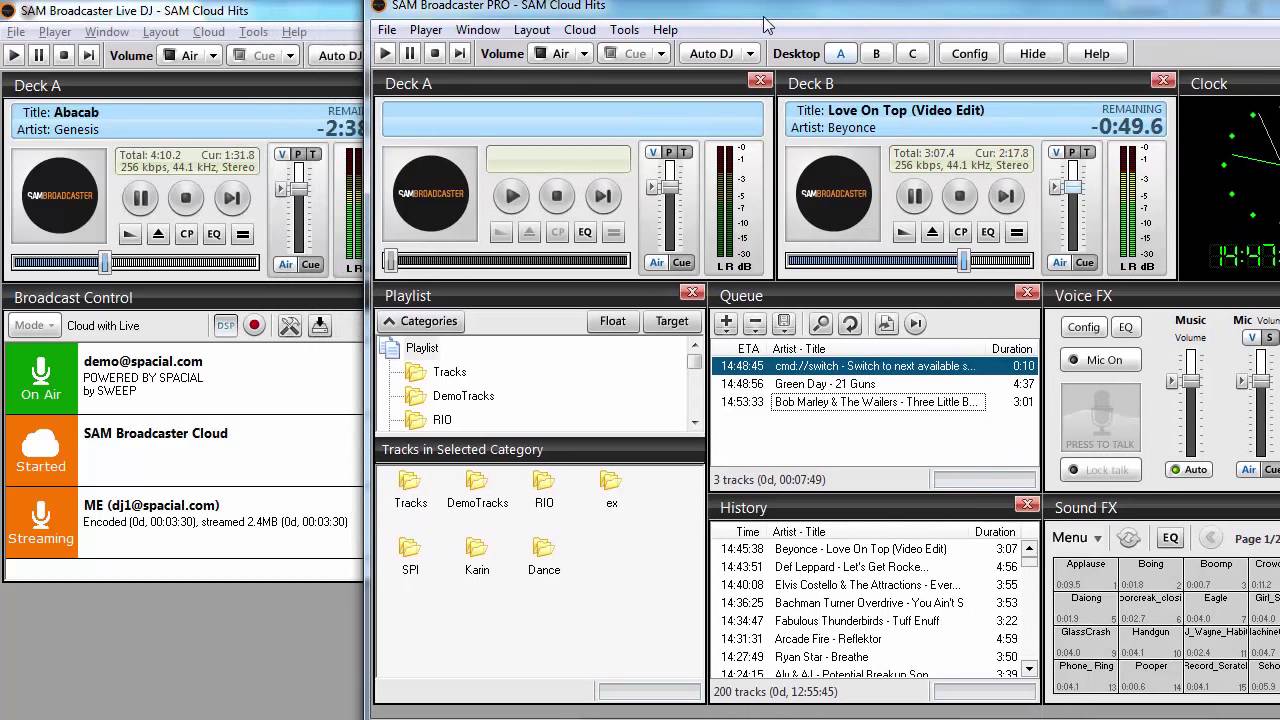This screenshot has height=720, width=1280.
Task: Open the Help menu in Live DJ window
Action: point(294,32)
